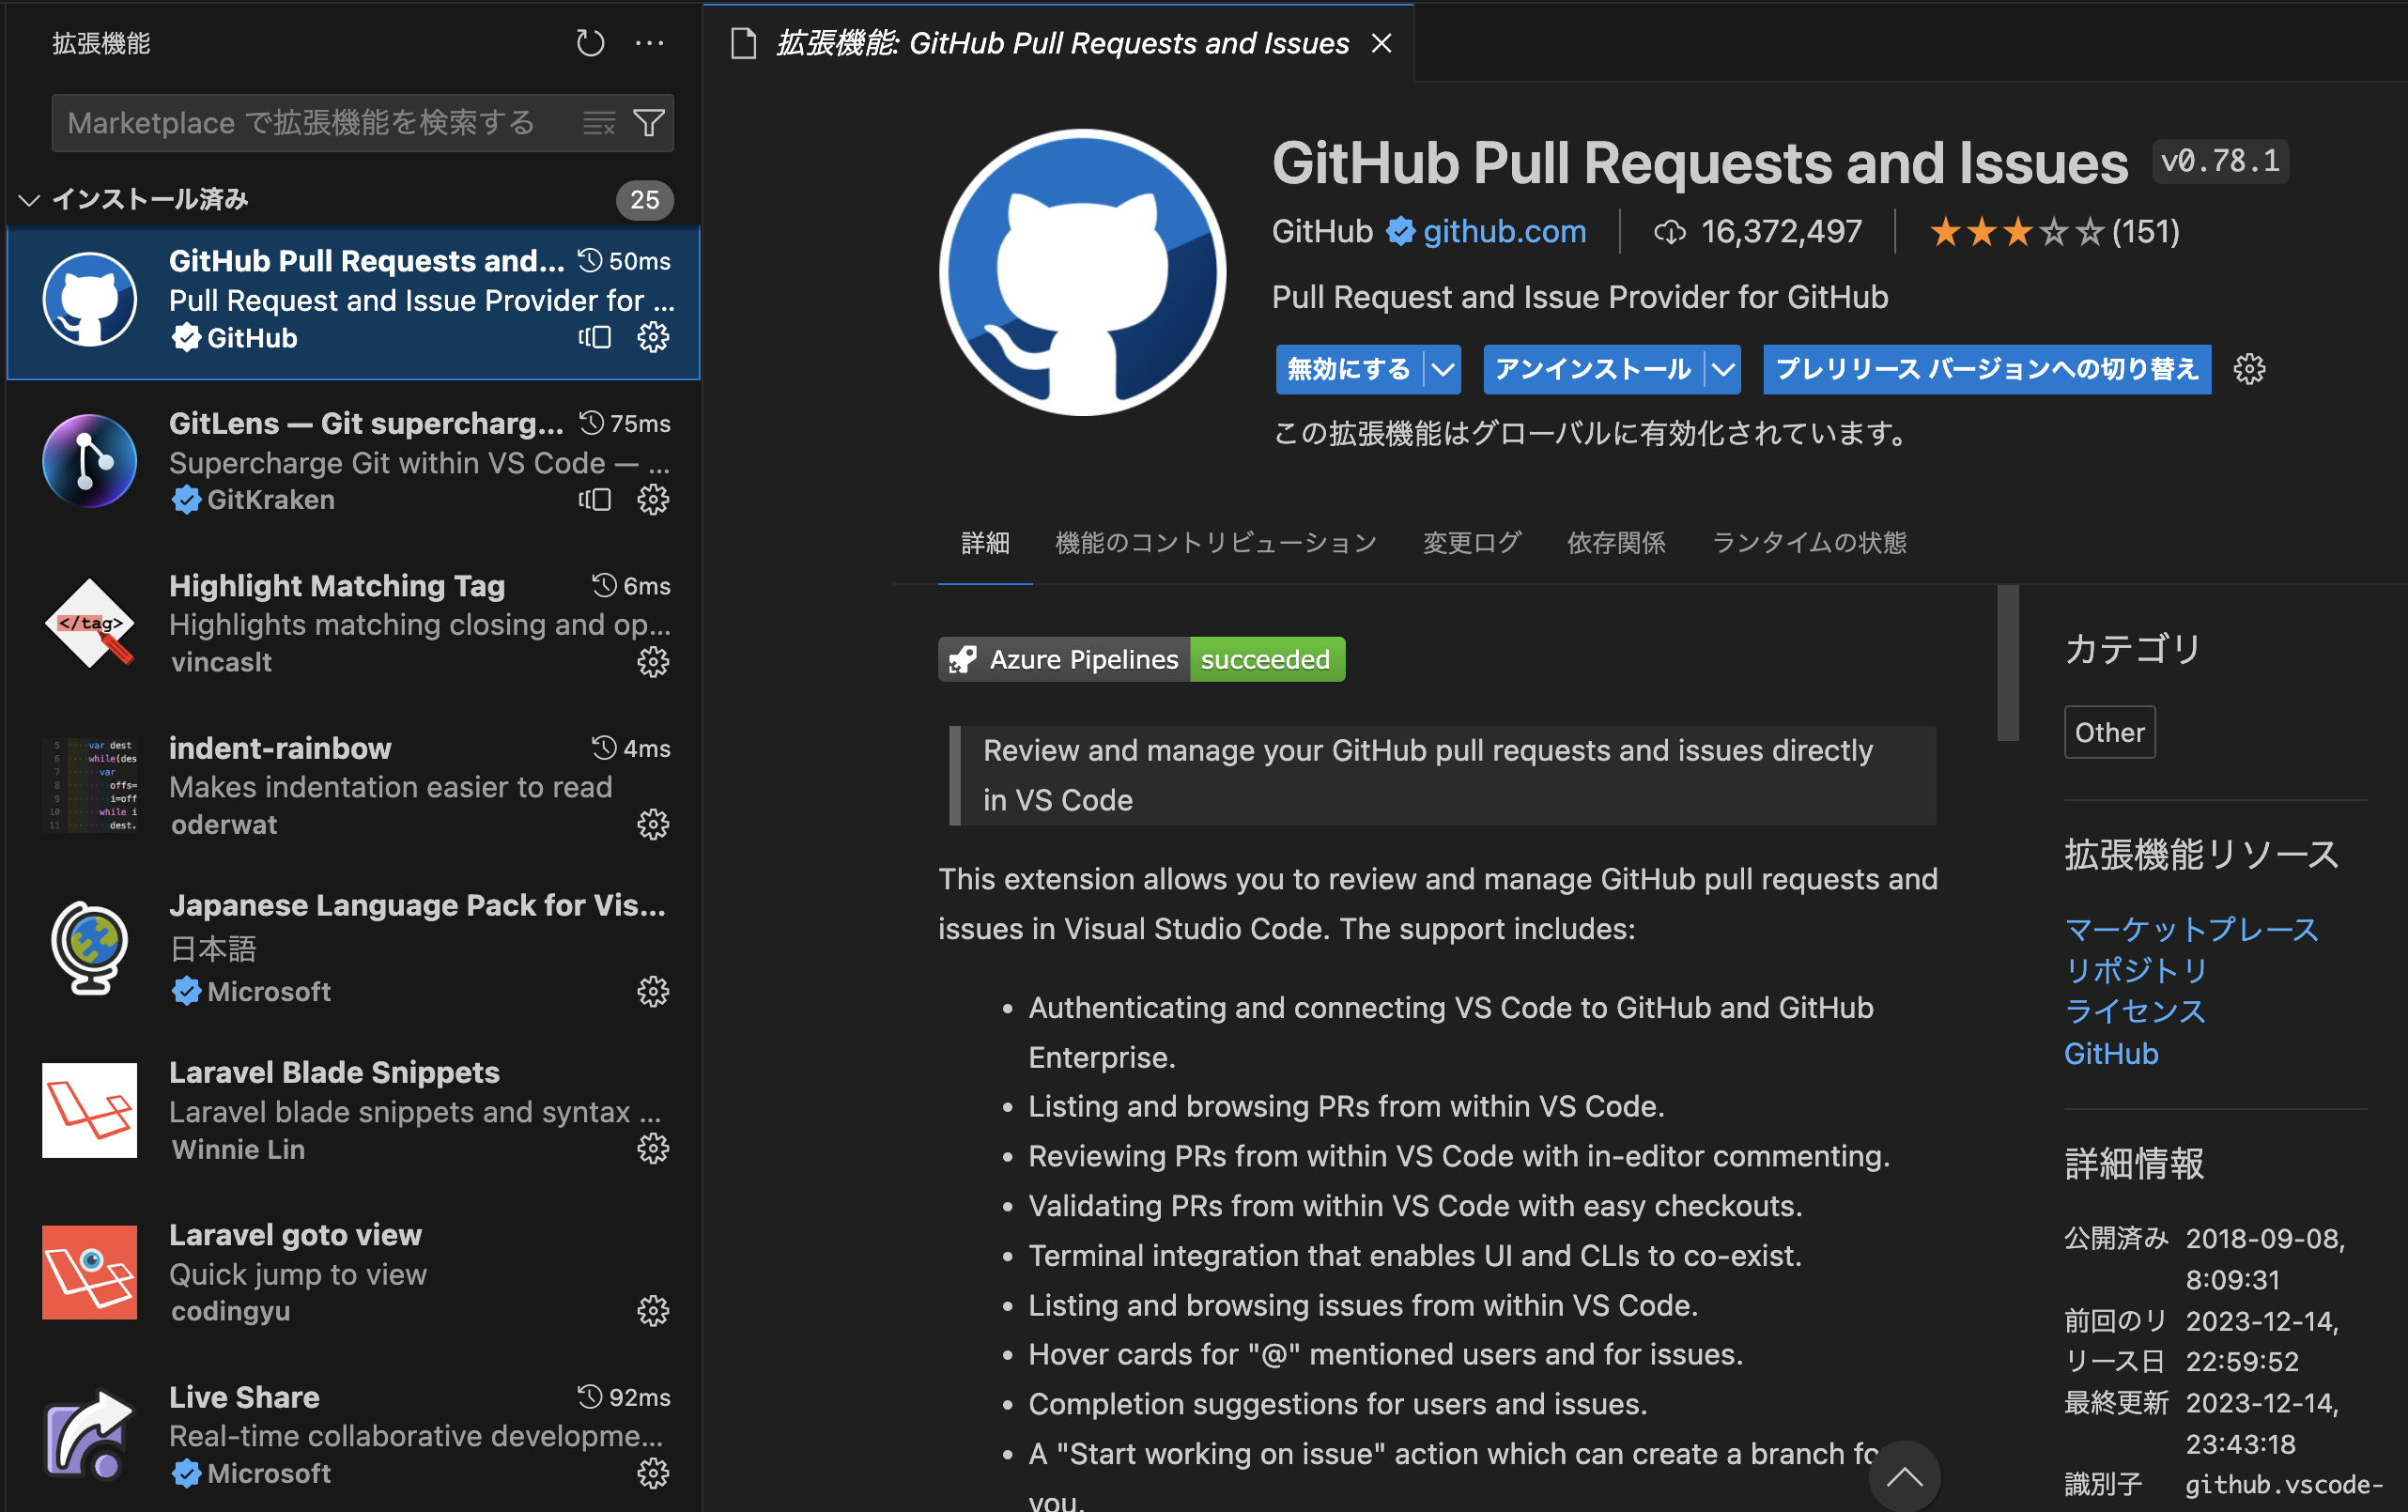This screenshot has width=2408, height=1512.
Task: Clear the extension search results filter
Action: (598, 122)
